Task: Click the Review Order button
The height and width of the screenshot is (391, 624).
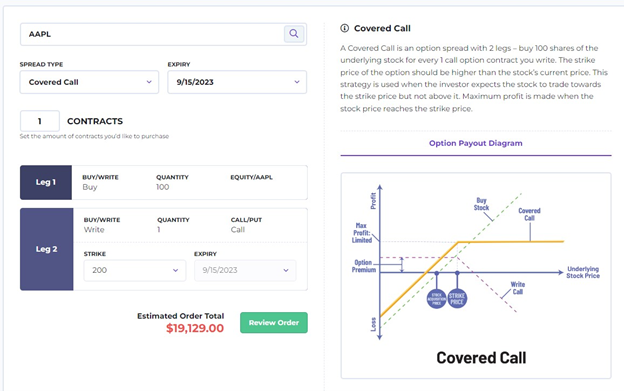Action: click(x=274, y=323)
